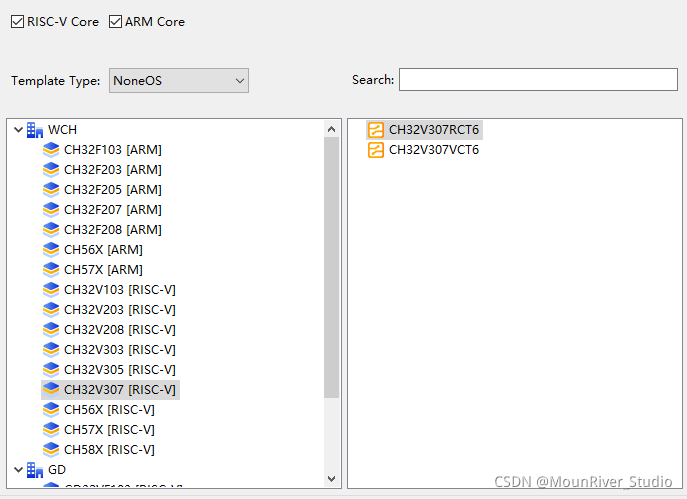Click the CH58X [RISC-V] series icon
Screen dimensions: 687x499
click(51, 449)
